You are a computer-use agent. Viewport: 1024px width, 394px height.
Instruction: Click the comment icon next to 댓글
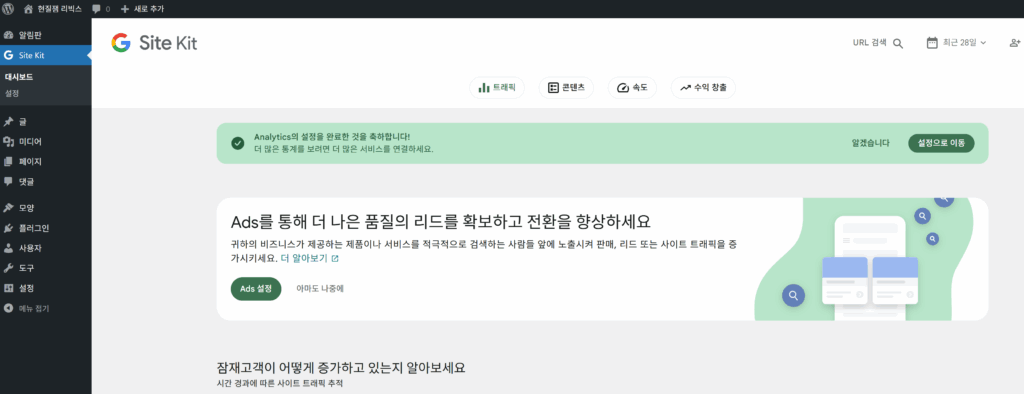(8, 182)
